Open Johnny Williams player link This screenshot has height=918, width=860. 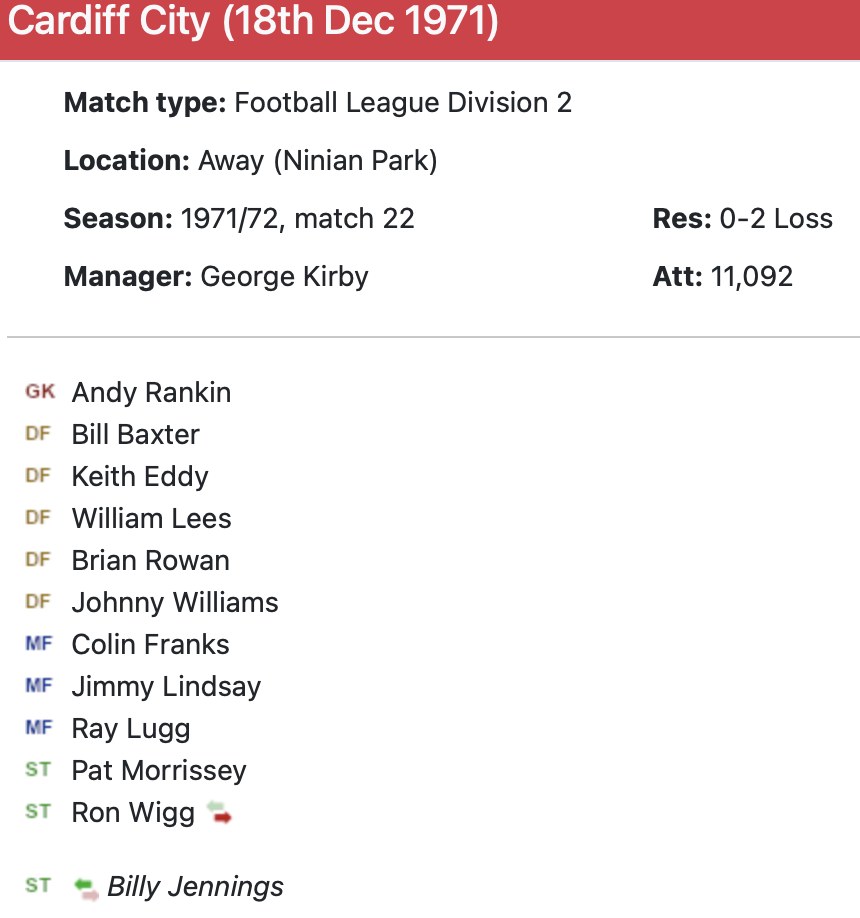coord(175,602)
